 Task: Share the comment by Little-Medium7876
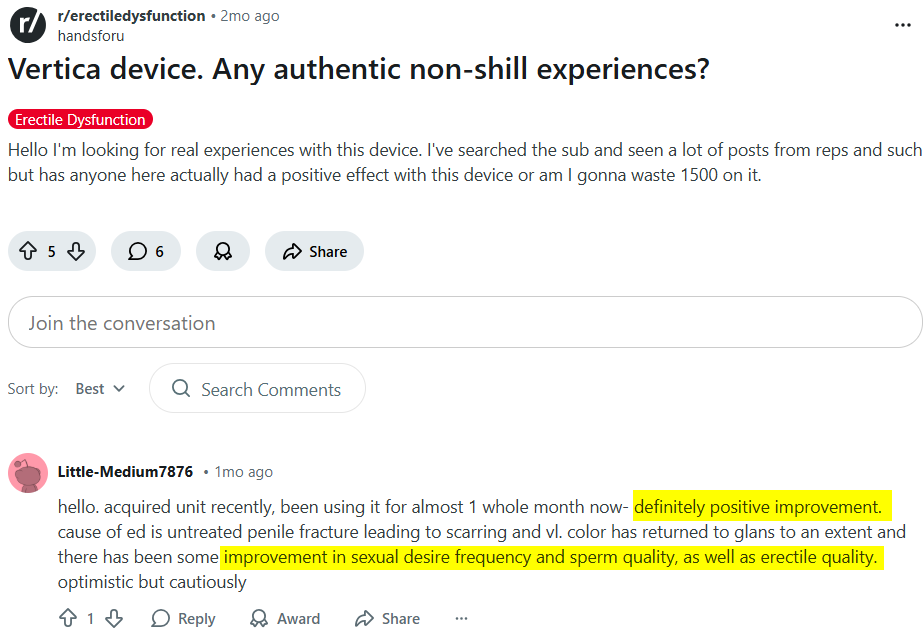pyautogui.click(x=388, y=619)
